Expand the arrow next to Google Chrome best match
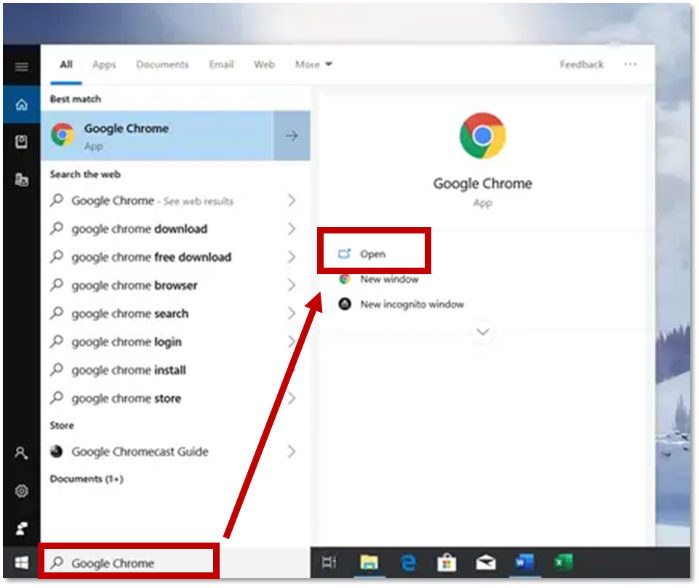The height and width of the screenshot is (588, 699). point(292,136)
